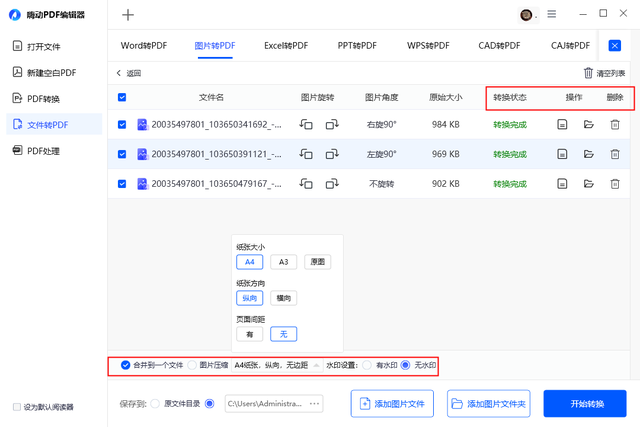
Task: Switch to the Word转PDF tab
Action: click(x=144, y=45)
